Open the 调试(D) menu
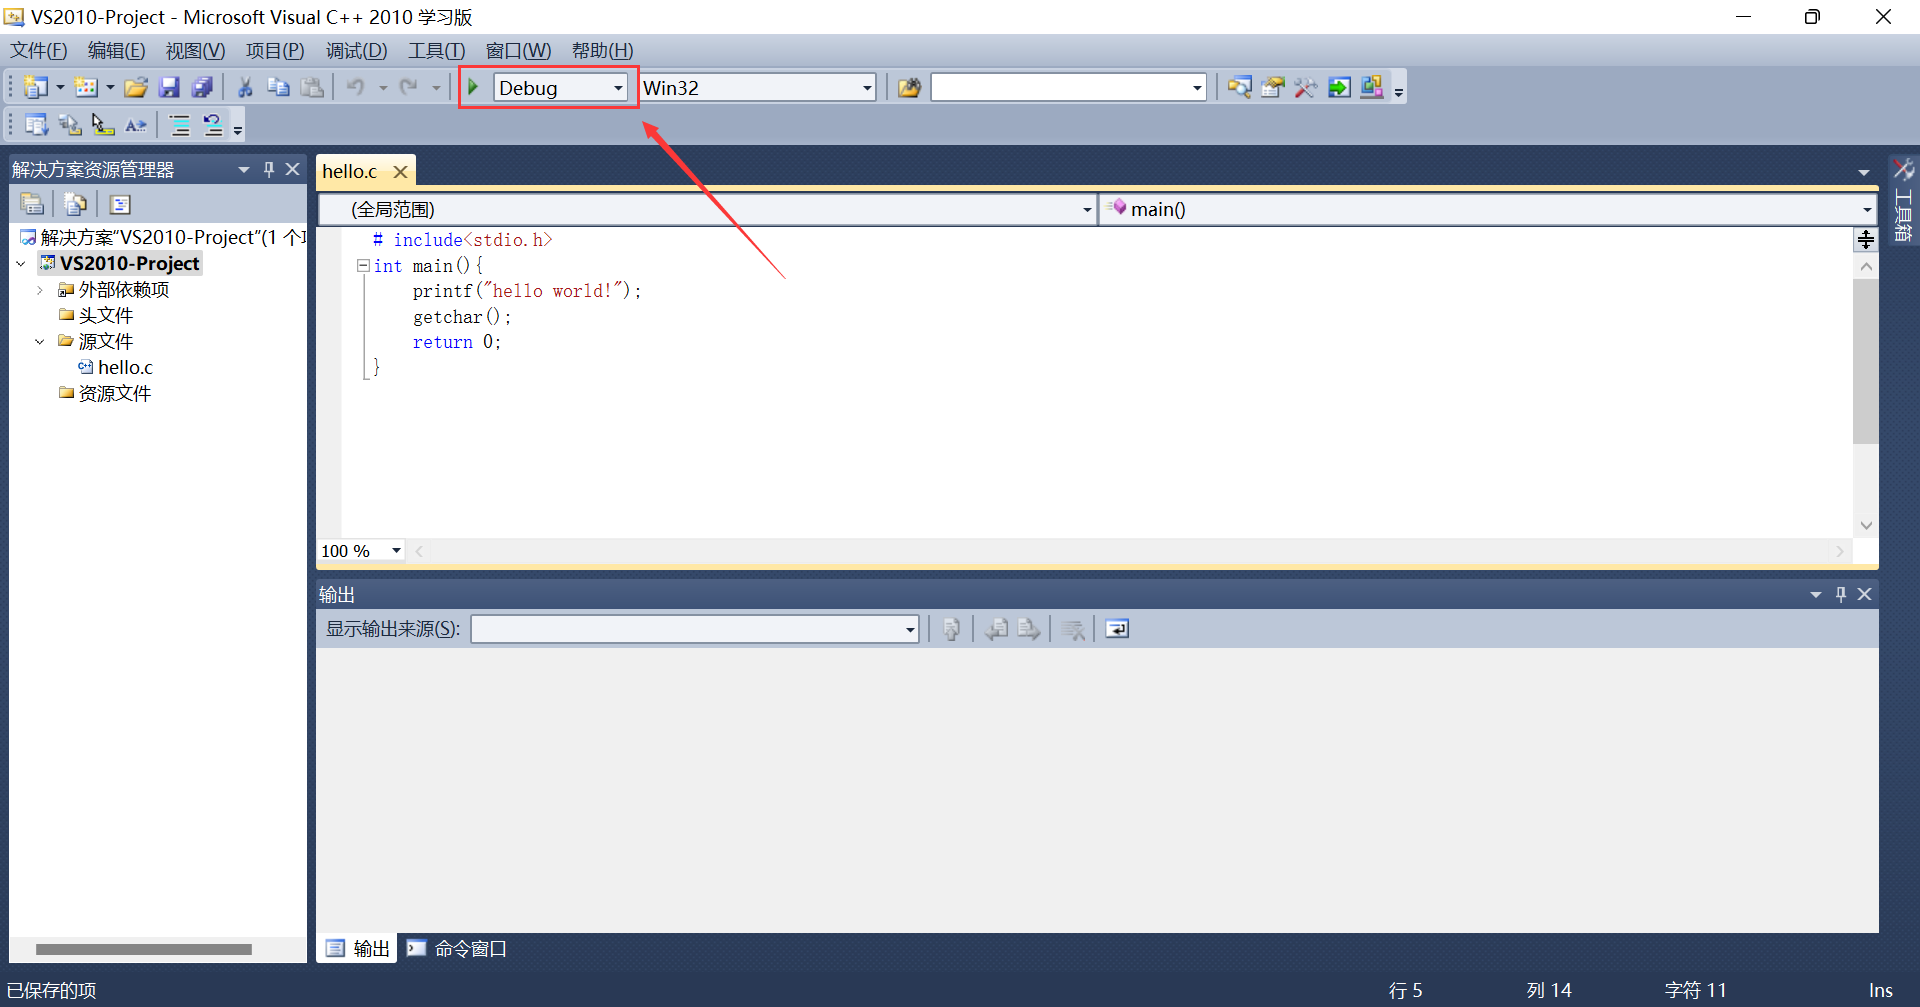The width and height of the screenshot is (1920, 1007). click(x=356, y=50)
